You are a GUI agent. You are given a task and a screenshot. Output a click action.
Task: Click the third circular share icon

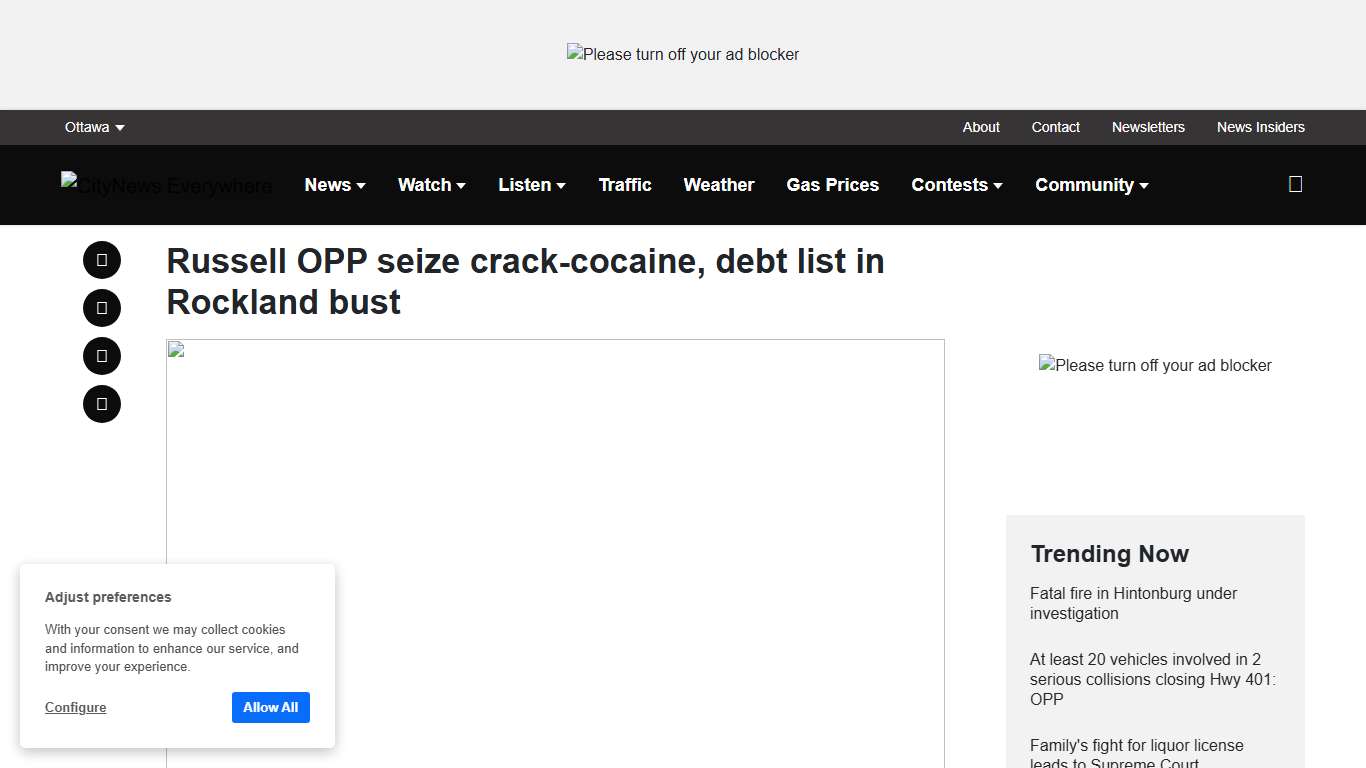pyautogui.click(x=101, y=355)
